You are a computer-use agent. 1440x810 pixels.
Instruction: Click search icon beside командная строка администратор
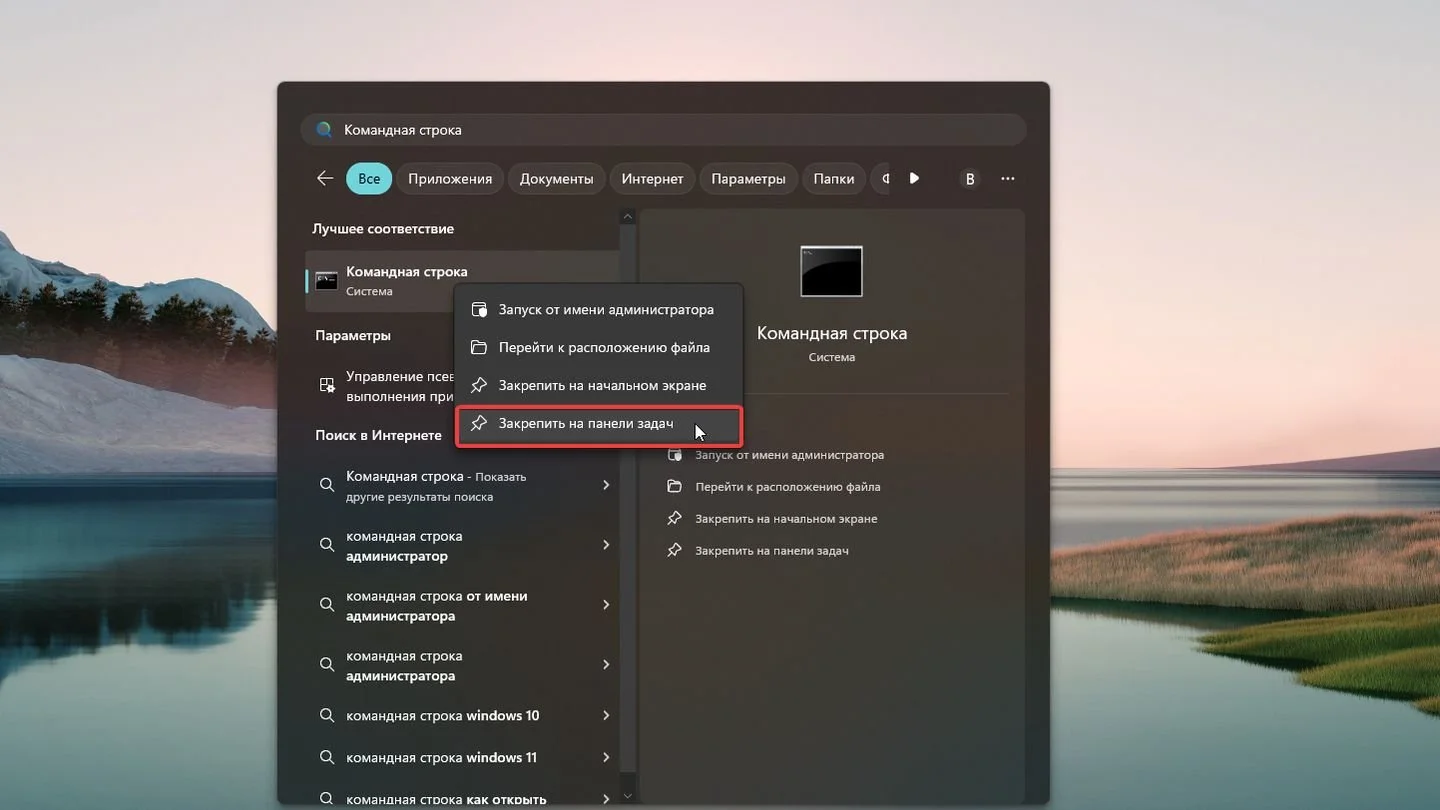click(326, 545)
